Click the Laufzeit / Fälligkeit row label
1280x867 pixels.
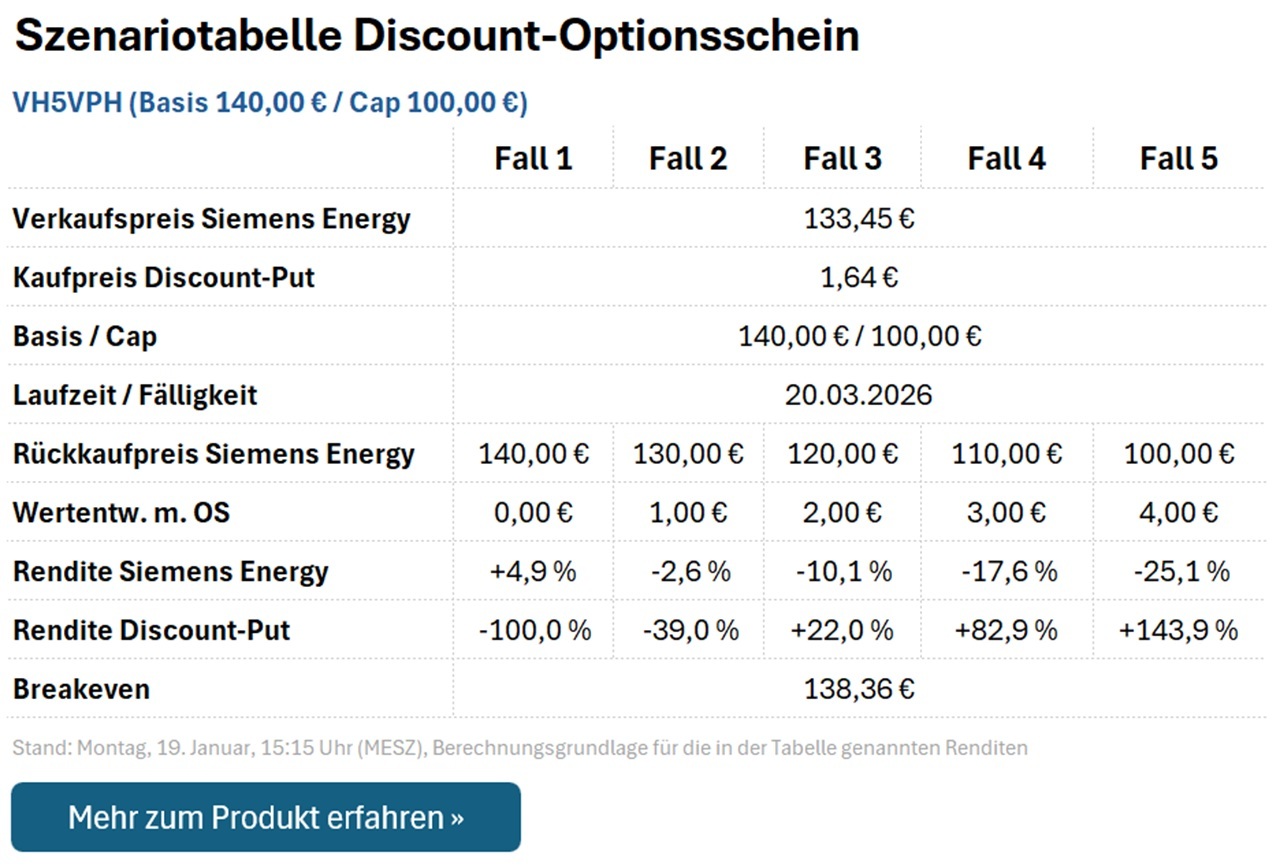(x=134, y=395)
